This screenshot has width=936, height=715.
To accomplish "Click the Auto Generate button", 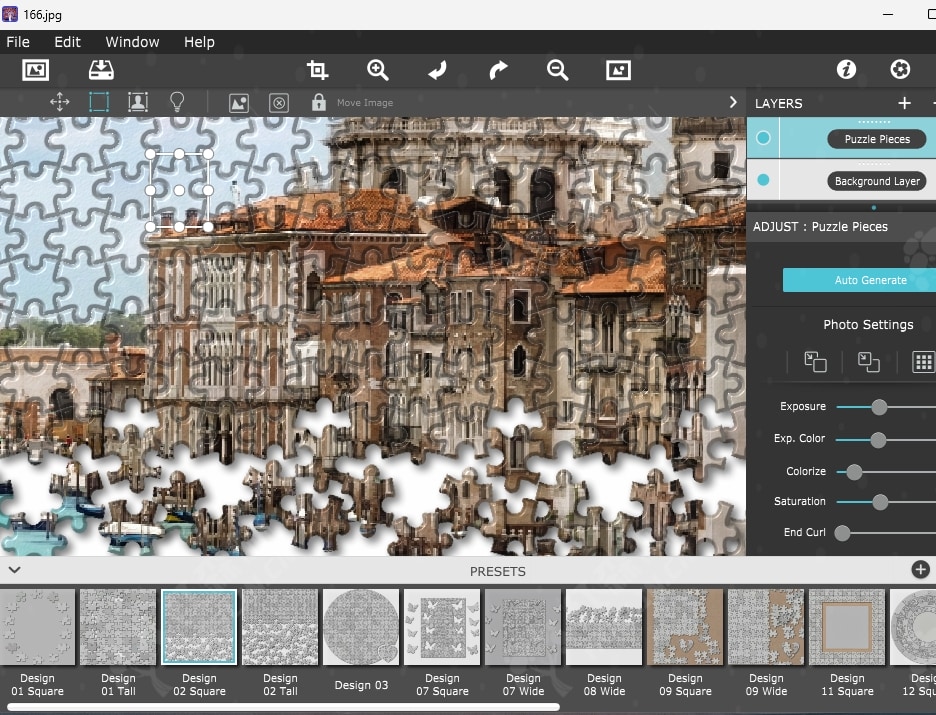I will [868, 280].
